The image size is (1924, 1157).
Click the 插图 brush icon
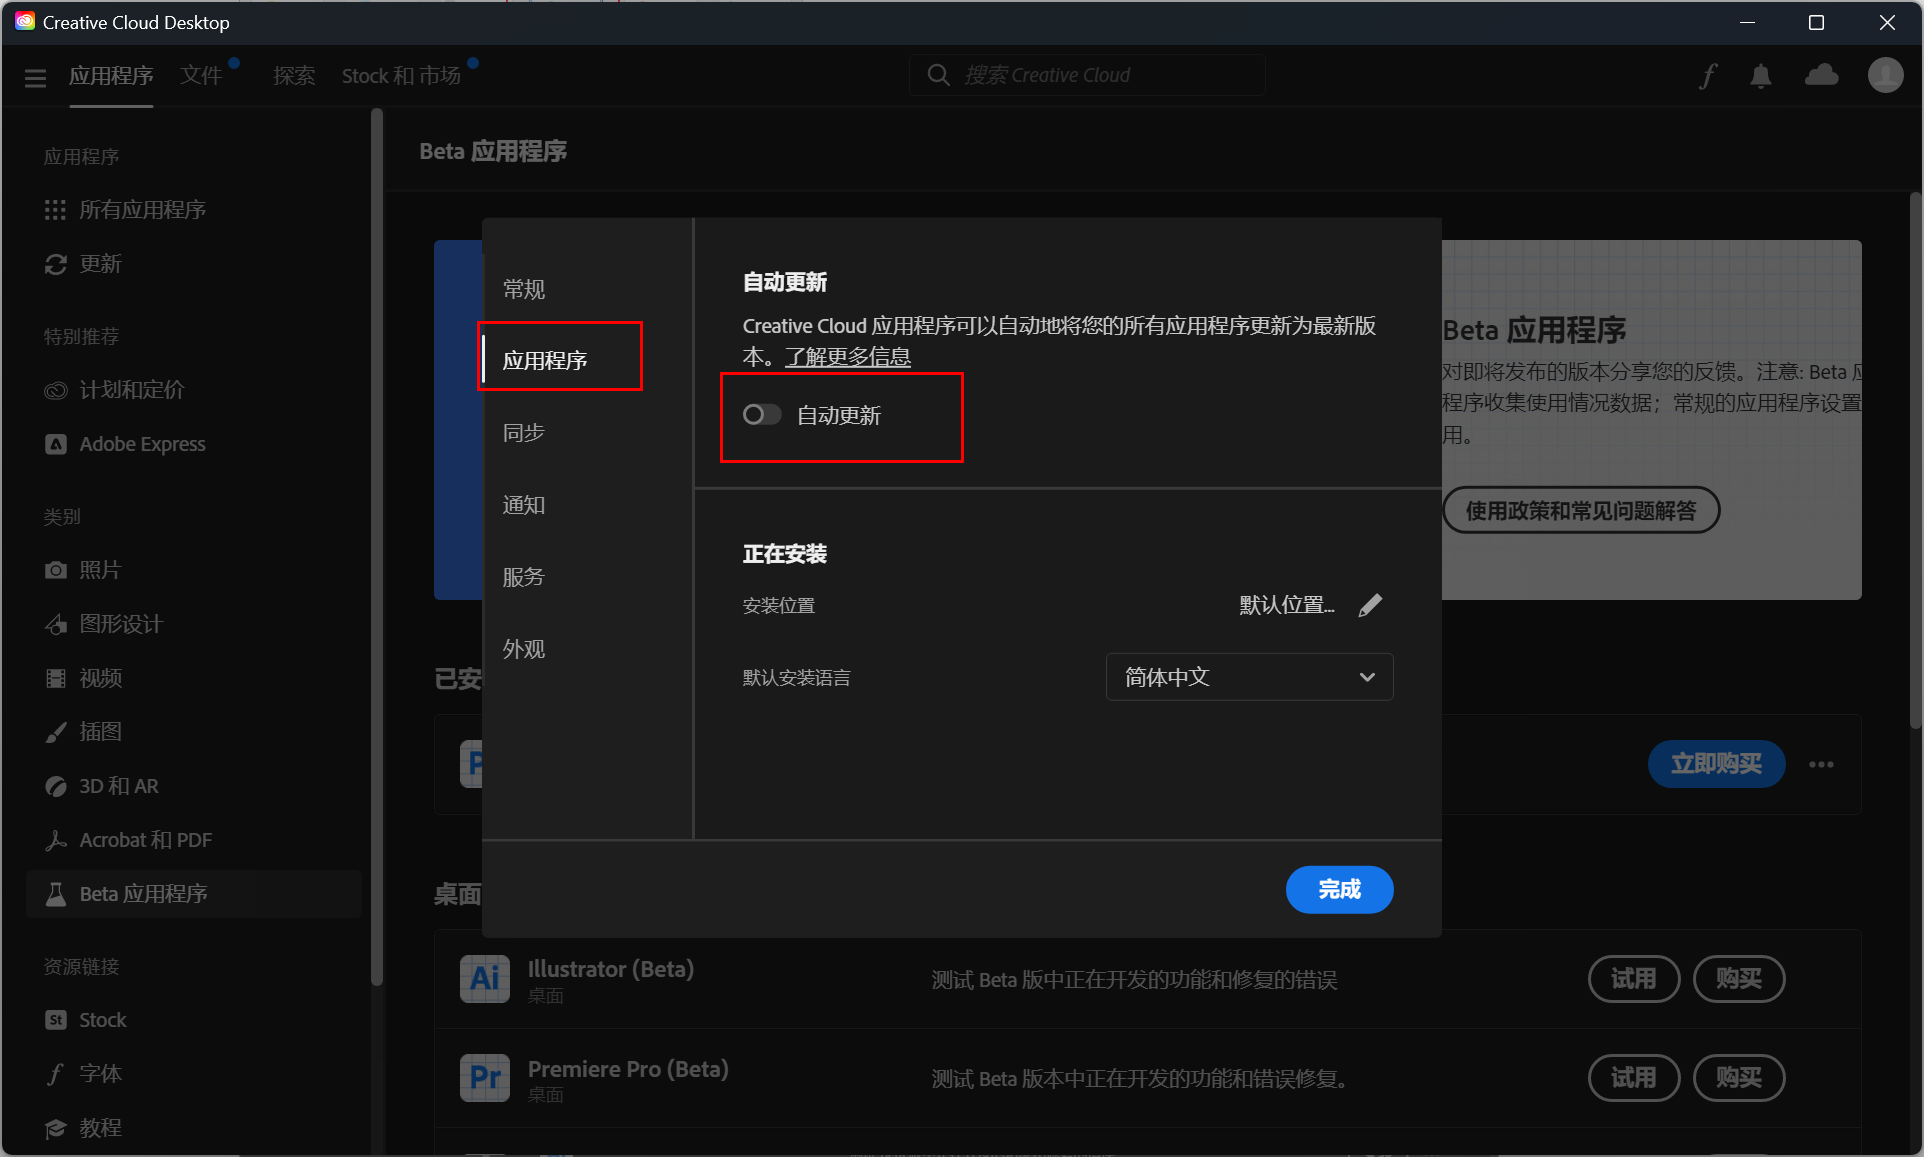(56, 732)
